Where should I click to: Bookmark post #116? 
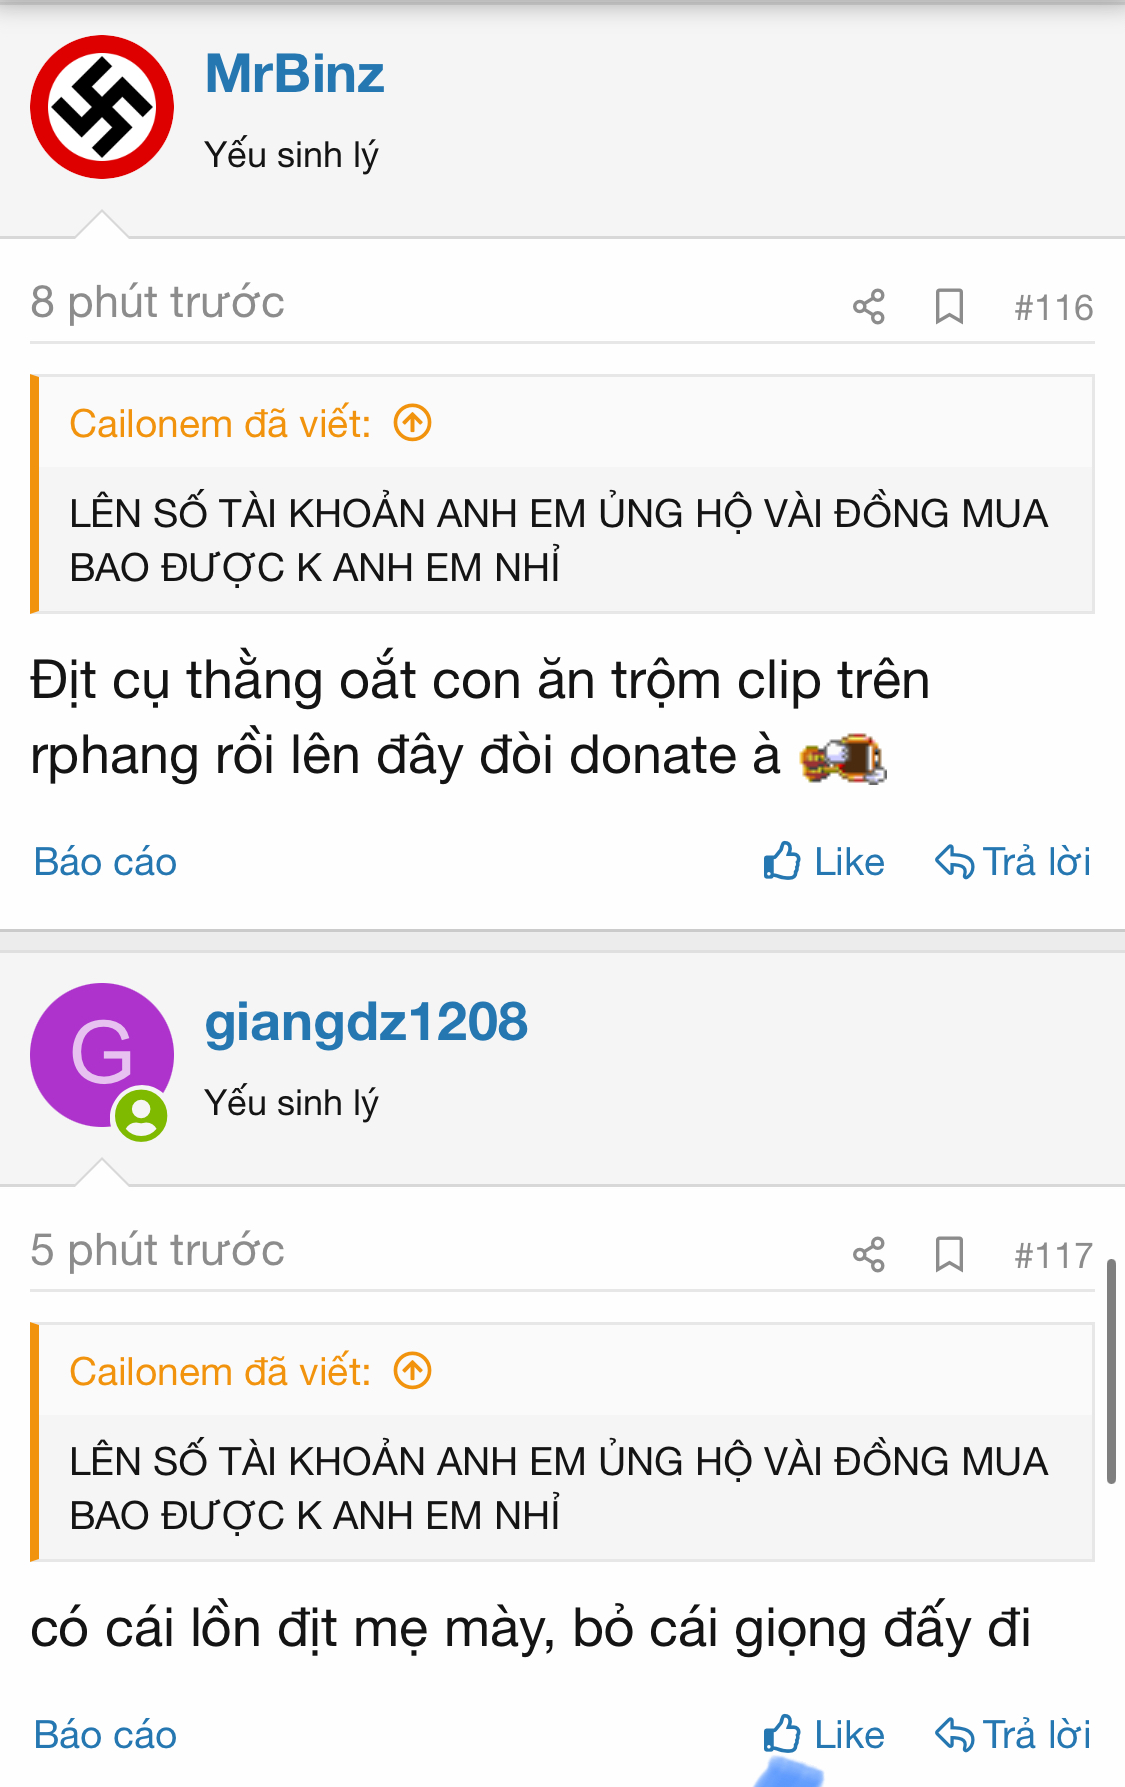click(949, 306)
